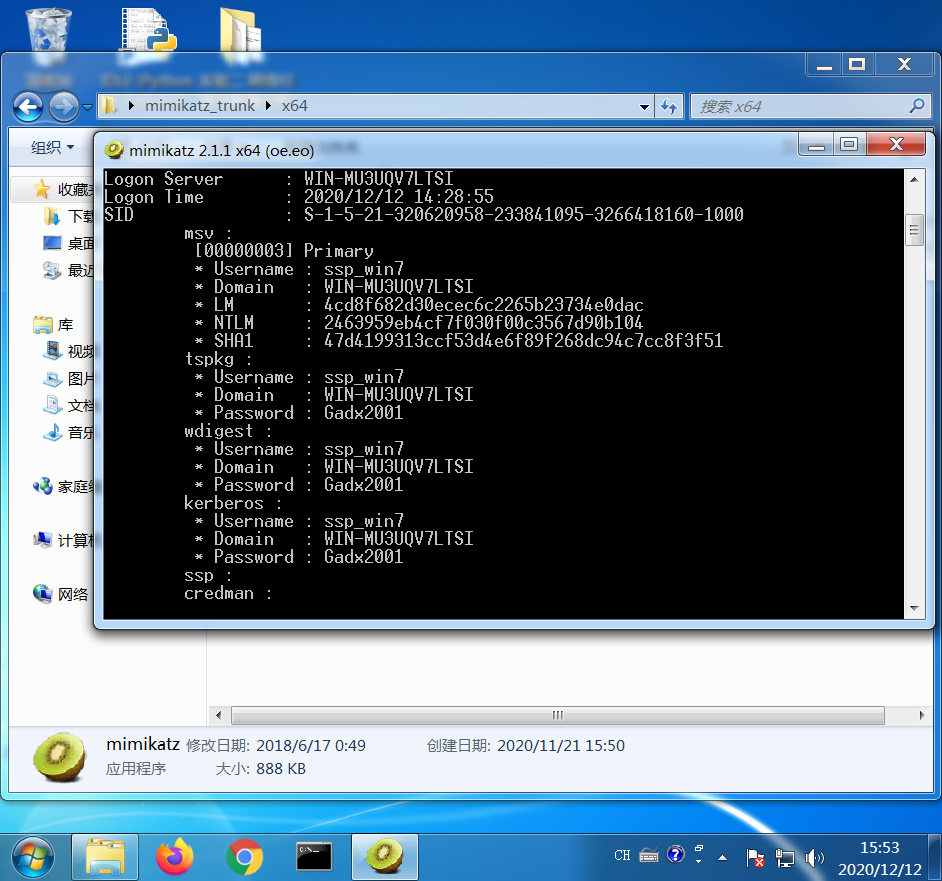Launch Google Chrome from the taskbar
942x881 pixels.
[245, 858]
